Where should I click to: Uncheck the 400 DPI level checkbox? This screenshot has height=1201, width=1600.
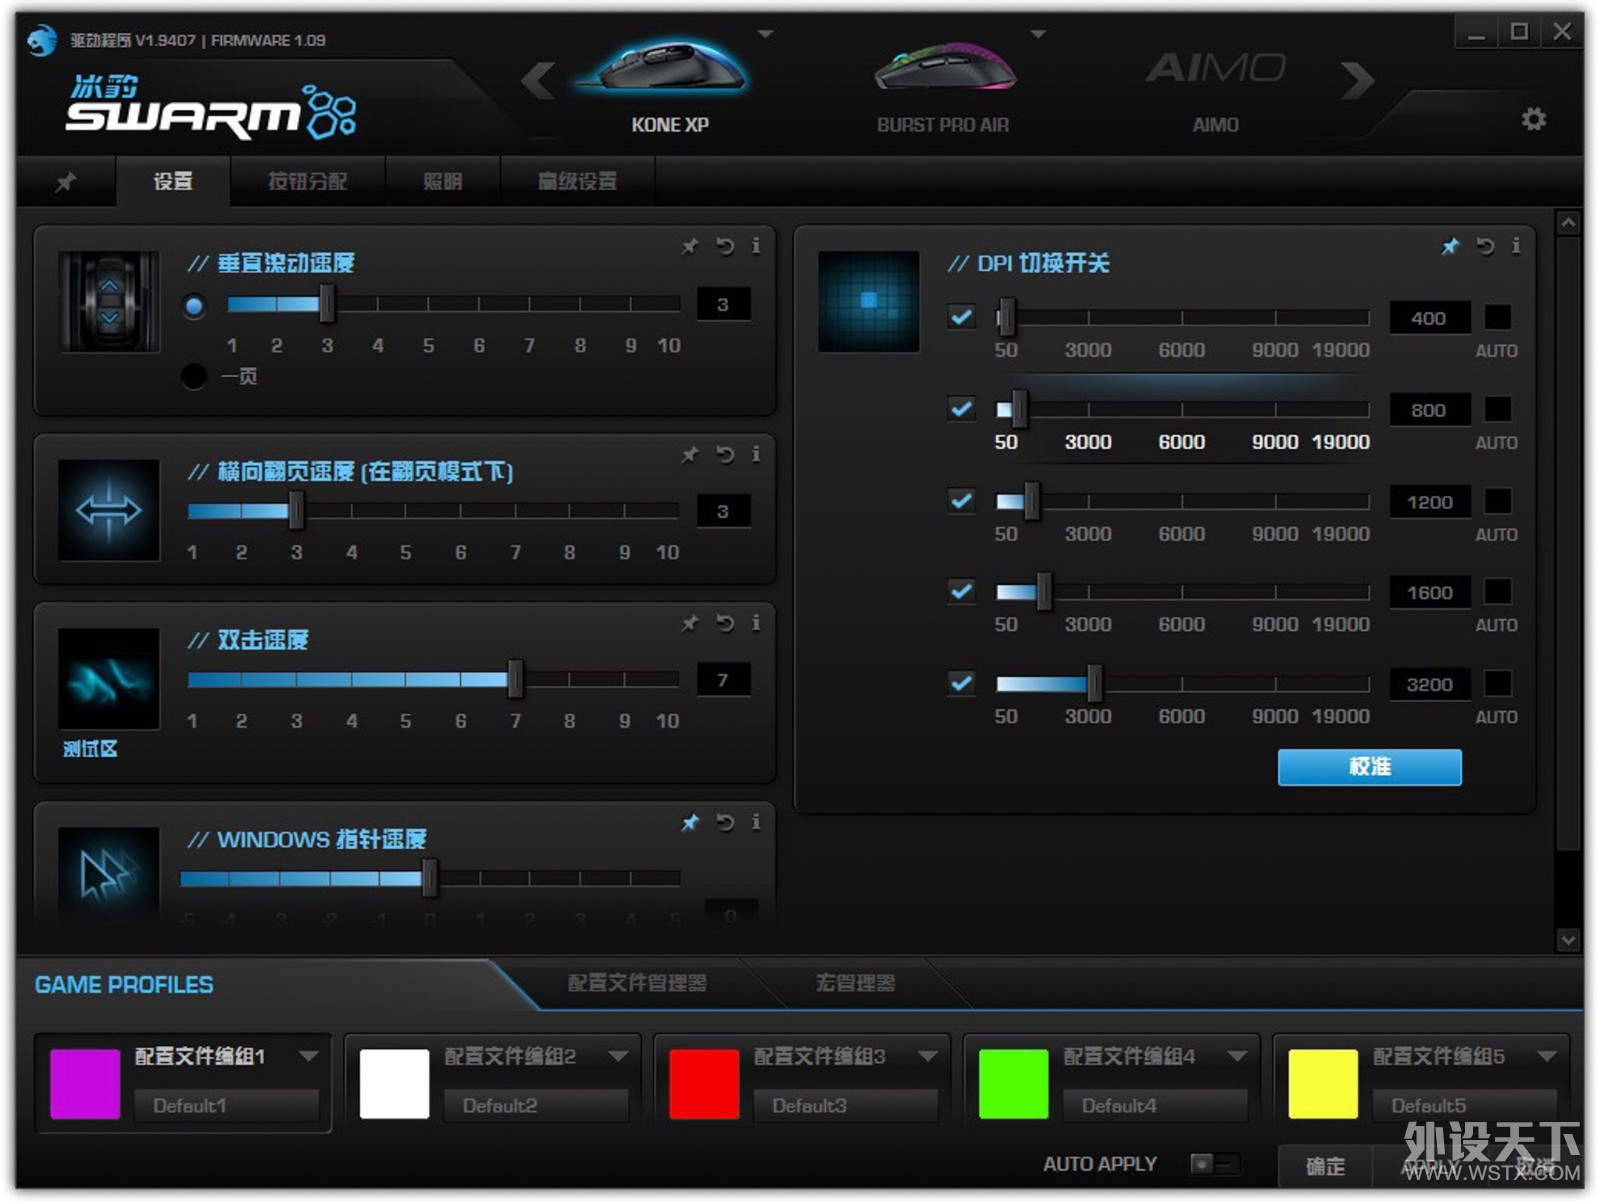pos(961,317)
